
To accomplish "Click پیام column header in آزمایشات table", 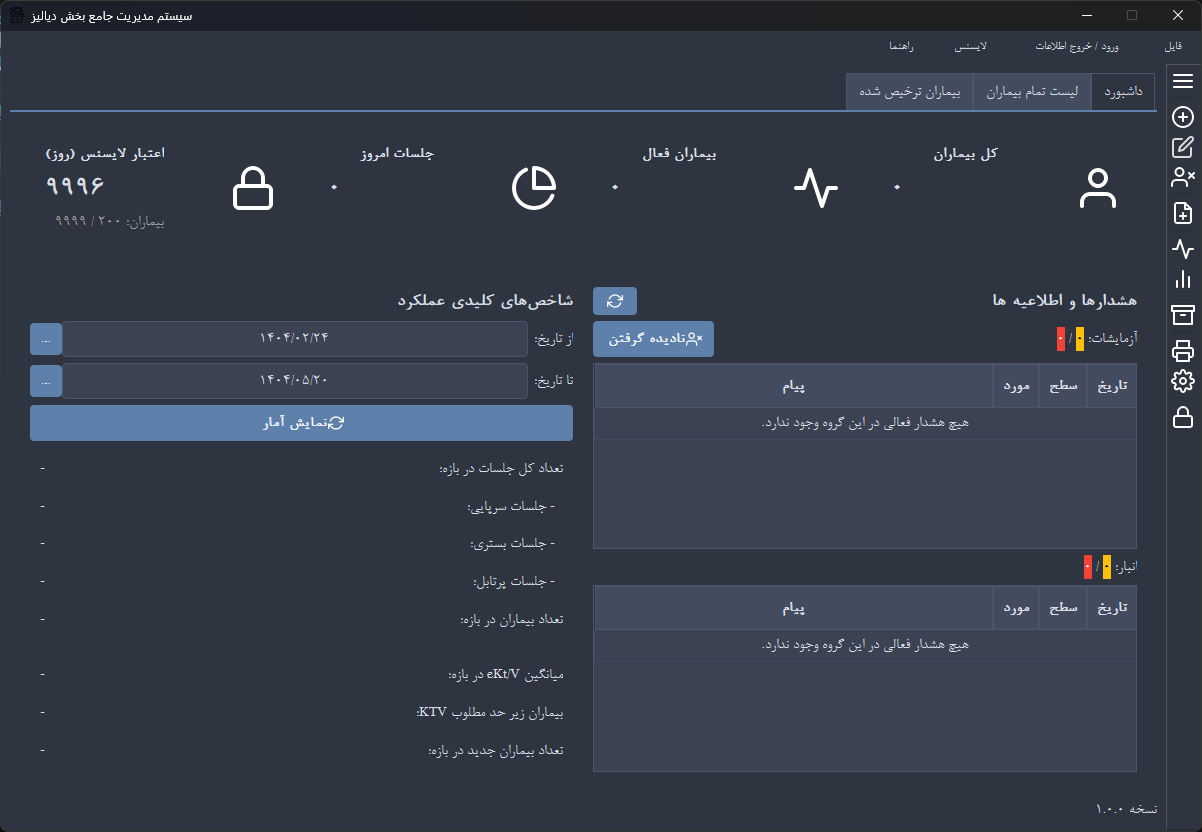I will pyautogui.click(x=794, y=386).
